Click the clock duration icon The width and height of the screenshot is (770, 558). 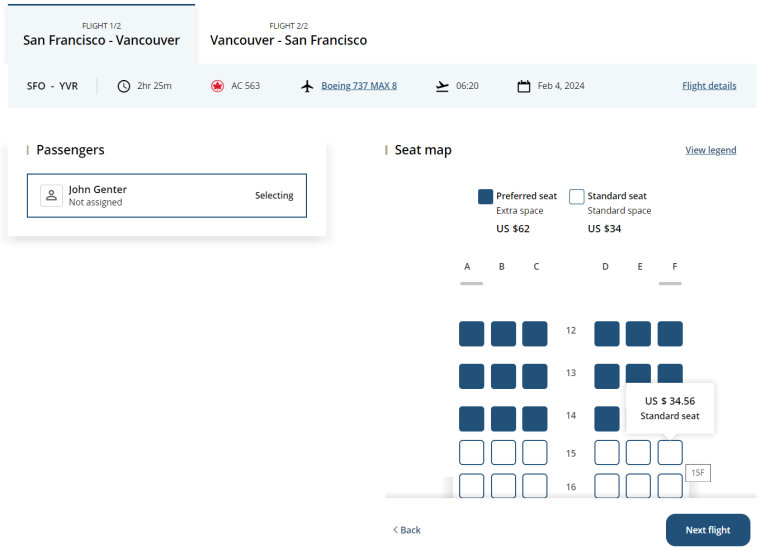124,86
